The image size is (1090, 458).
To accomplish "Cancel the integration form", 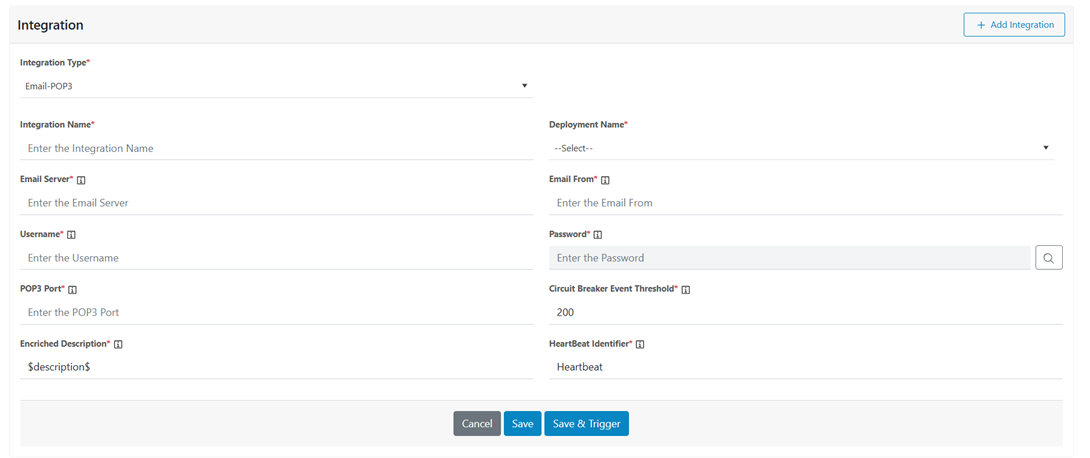I will pos(476,424).
